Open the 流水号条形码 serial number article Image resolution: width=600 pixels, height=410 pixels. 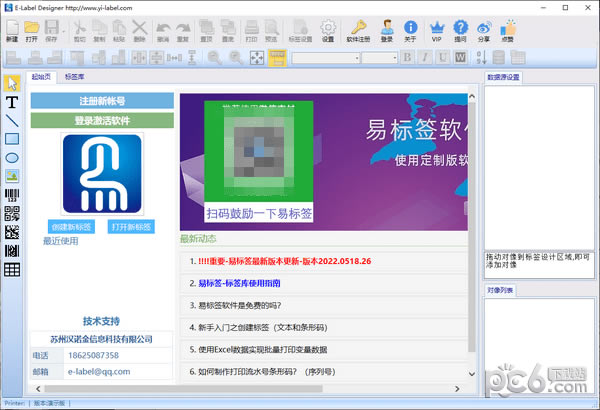267,372
